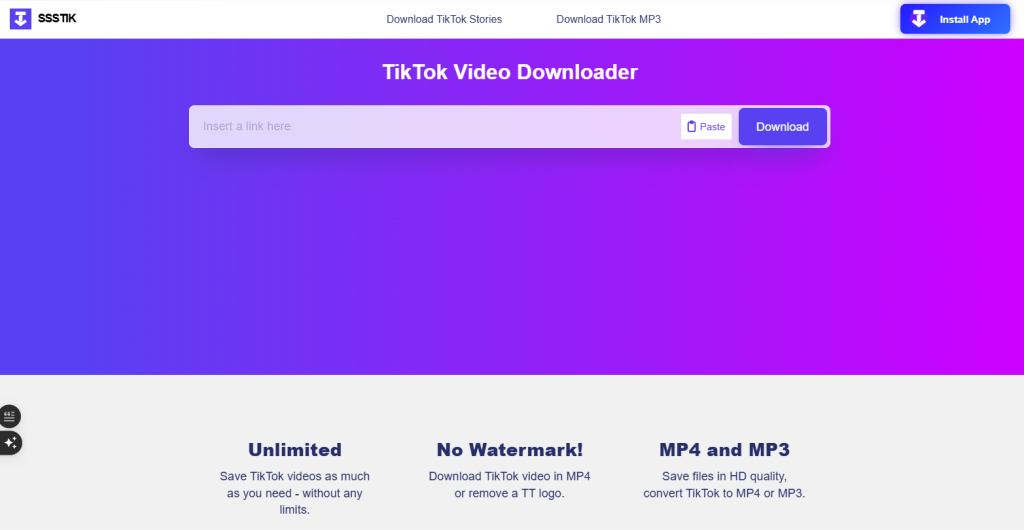Screen dimensions: 1024x530
Task: Open Download TikTok Stories page
Action: [444, 20]
